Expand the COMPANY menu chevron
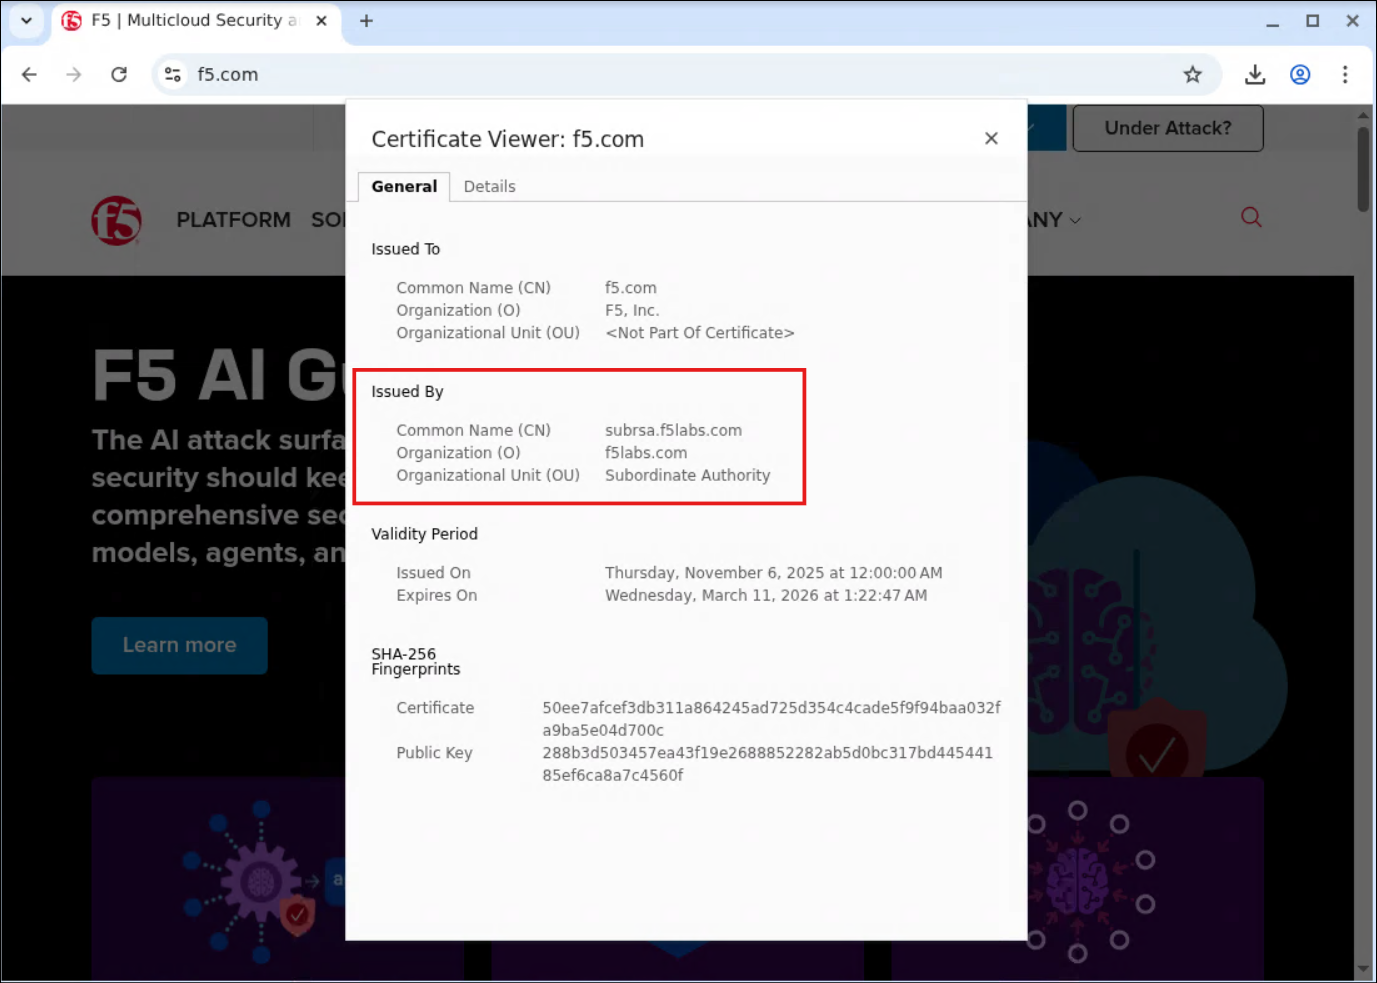This screenshot has height=983, width=1377. point(1076,220)
